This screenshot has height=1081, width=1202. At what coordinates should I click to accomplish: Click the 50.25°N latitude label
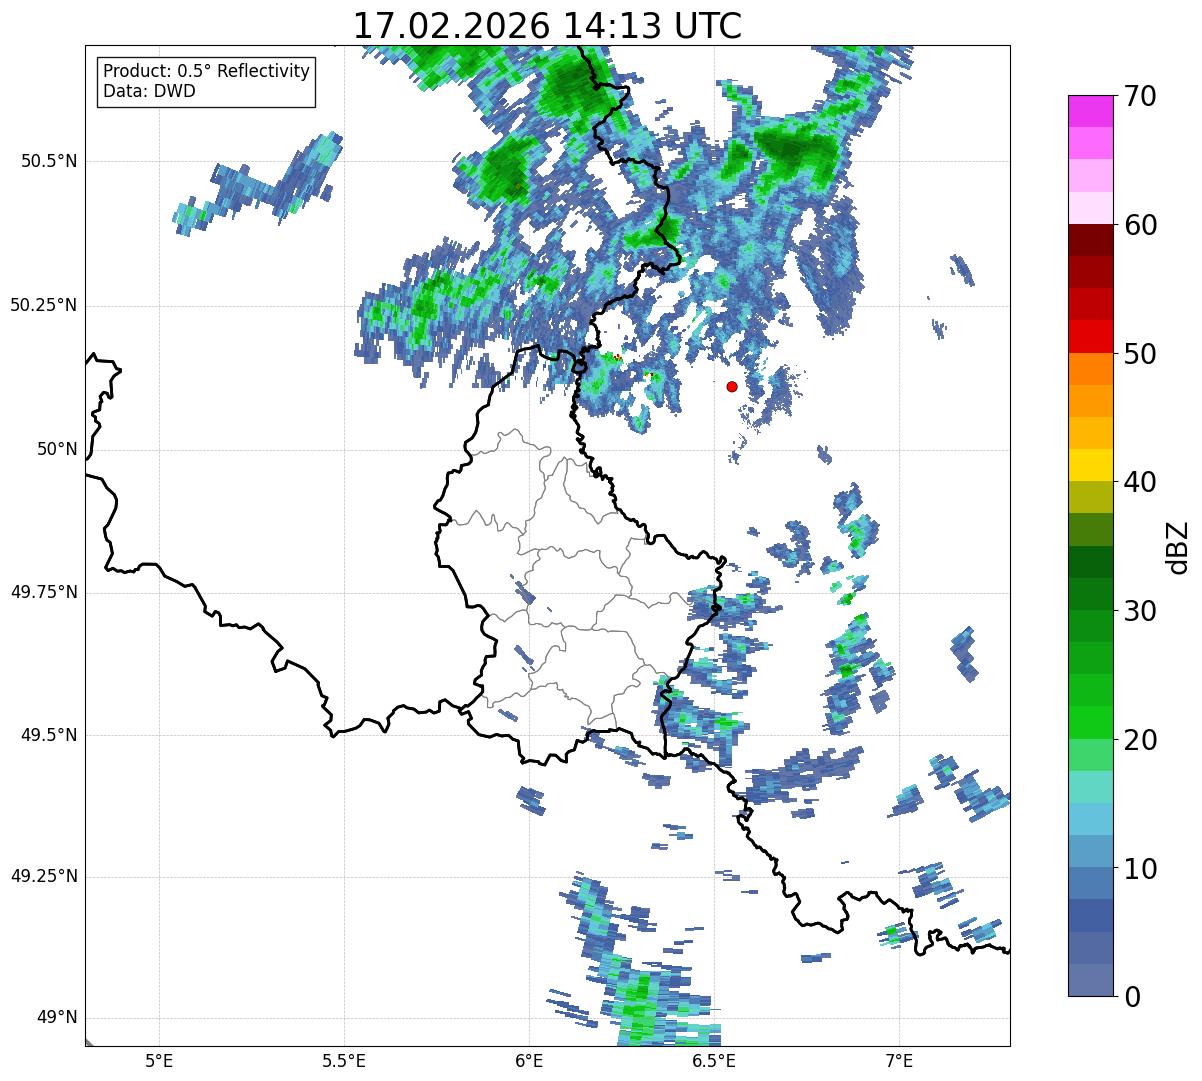43,305
